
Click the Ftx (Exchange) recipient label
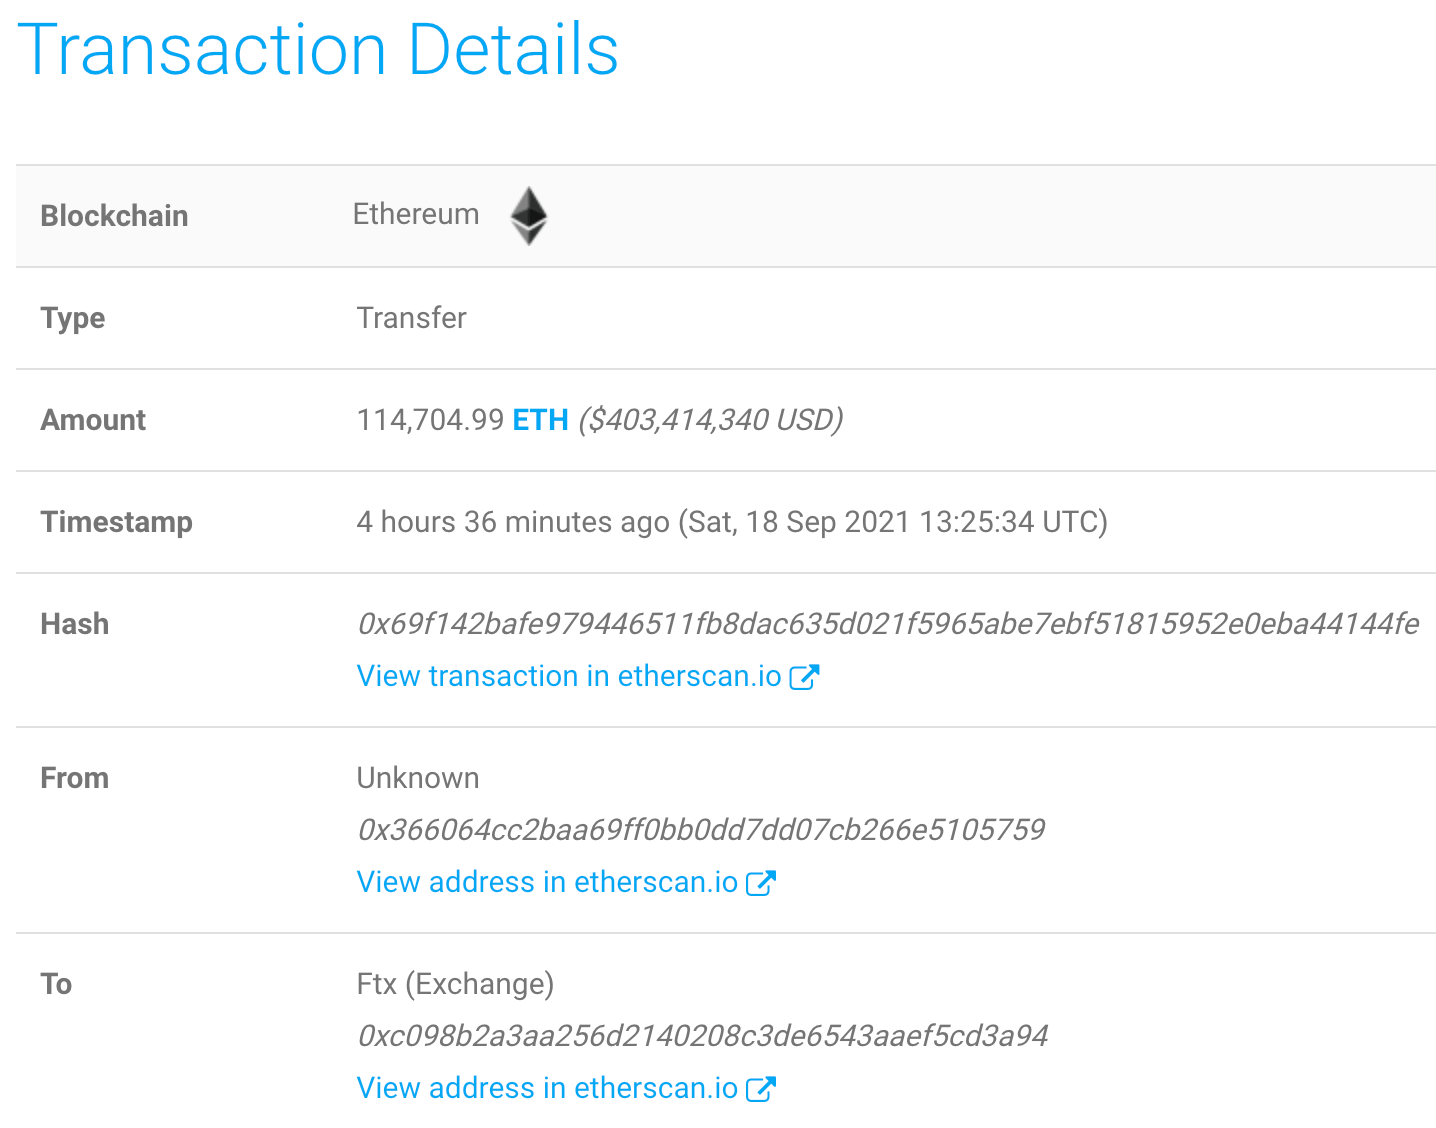pyautogui.click(x=455, y=984)
